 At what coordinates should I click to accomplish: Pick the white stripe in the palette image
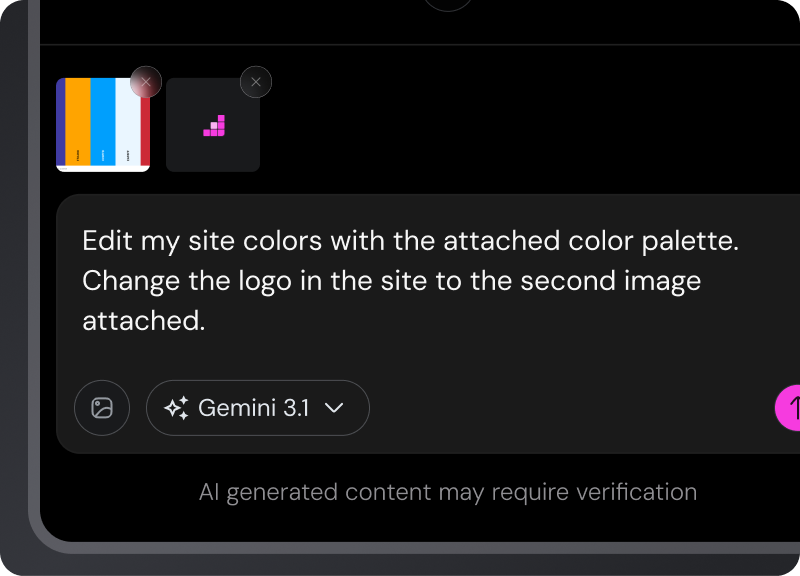click(128, 120)
